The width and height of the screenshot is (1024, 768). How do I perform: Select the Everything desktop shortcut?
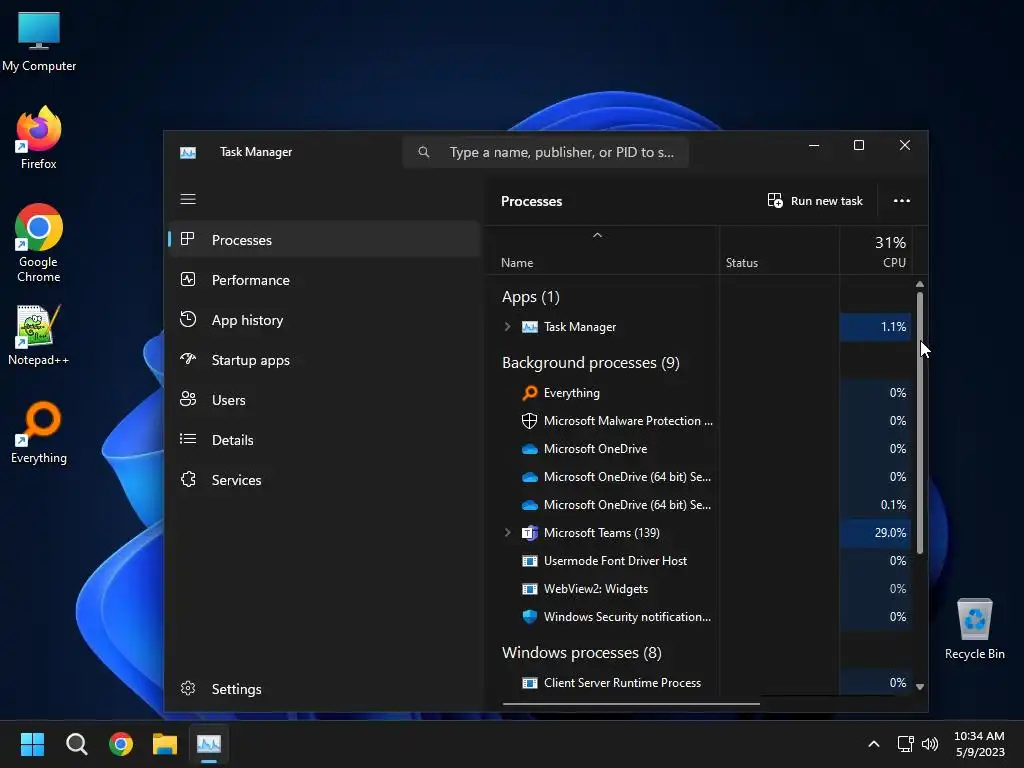tap(39, 432)
